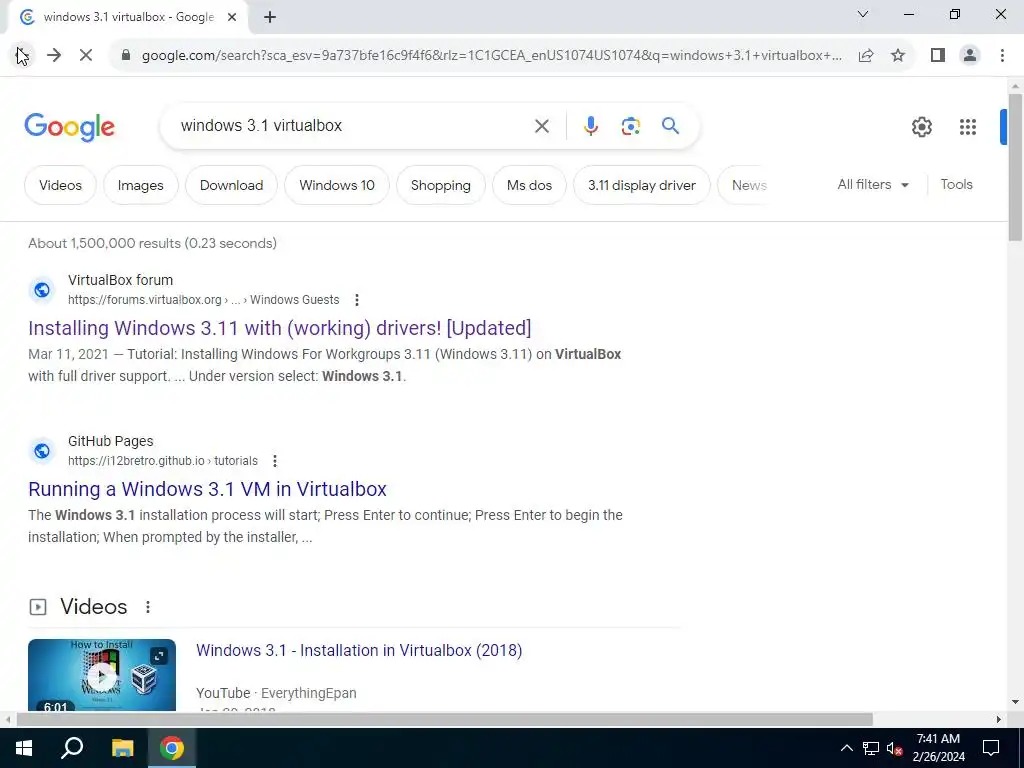Open Installing Windows 3.11 with drivers result

pyautogui.click(x=280, y=328)
